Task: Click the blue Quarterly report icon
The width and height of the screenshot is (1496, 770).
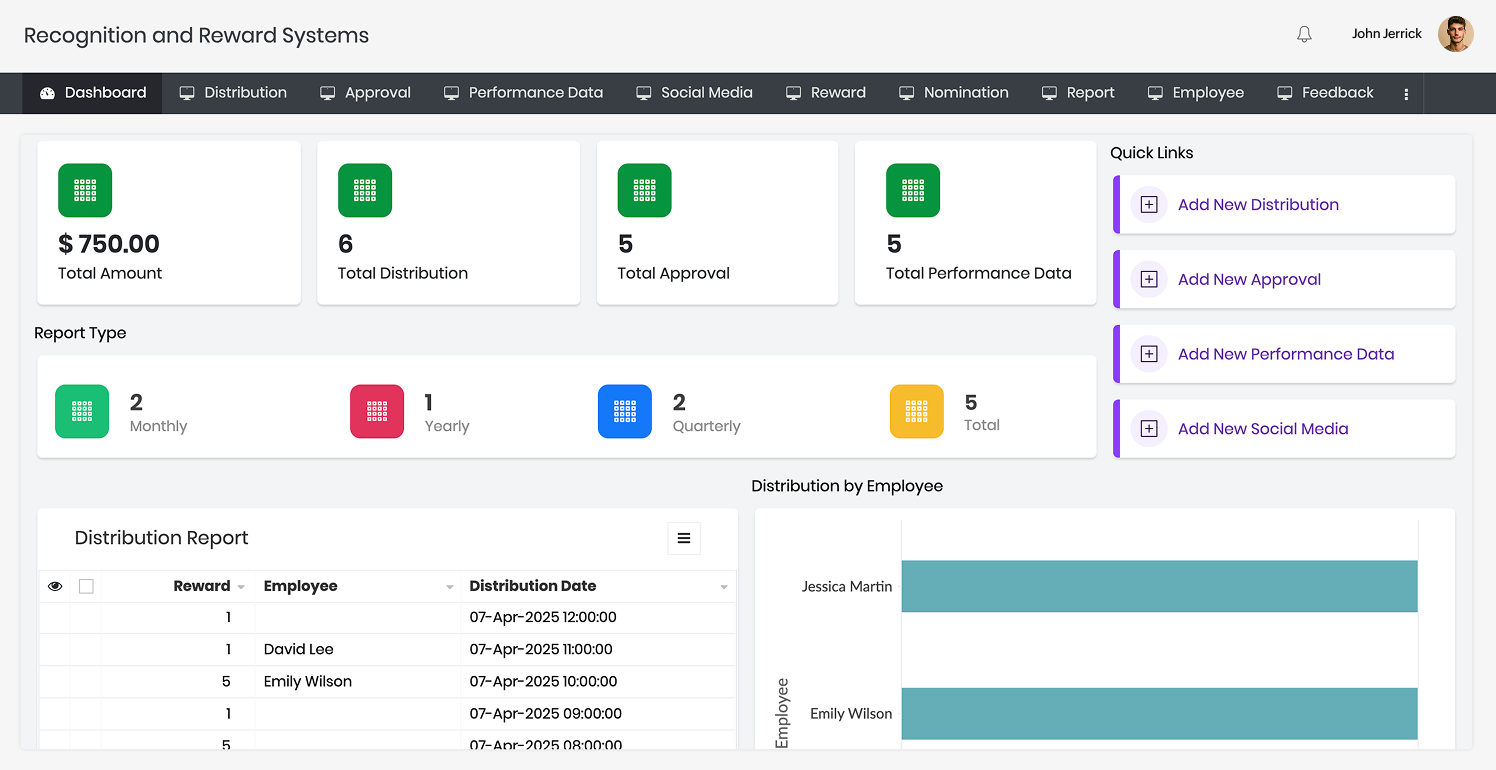Action: pos(625,411)
